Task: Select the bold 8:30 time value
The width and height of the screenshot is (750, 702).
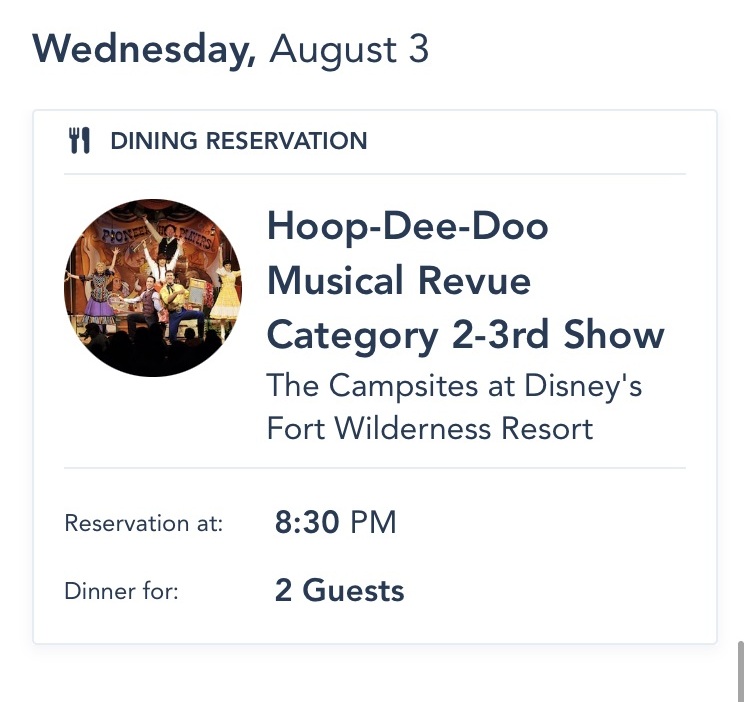Action: (307, 522)
